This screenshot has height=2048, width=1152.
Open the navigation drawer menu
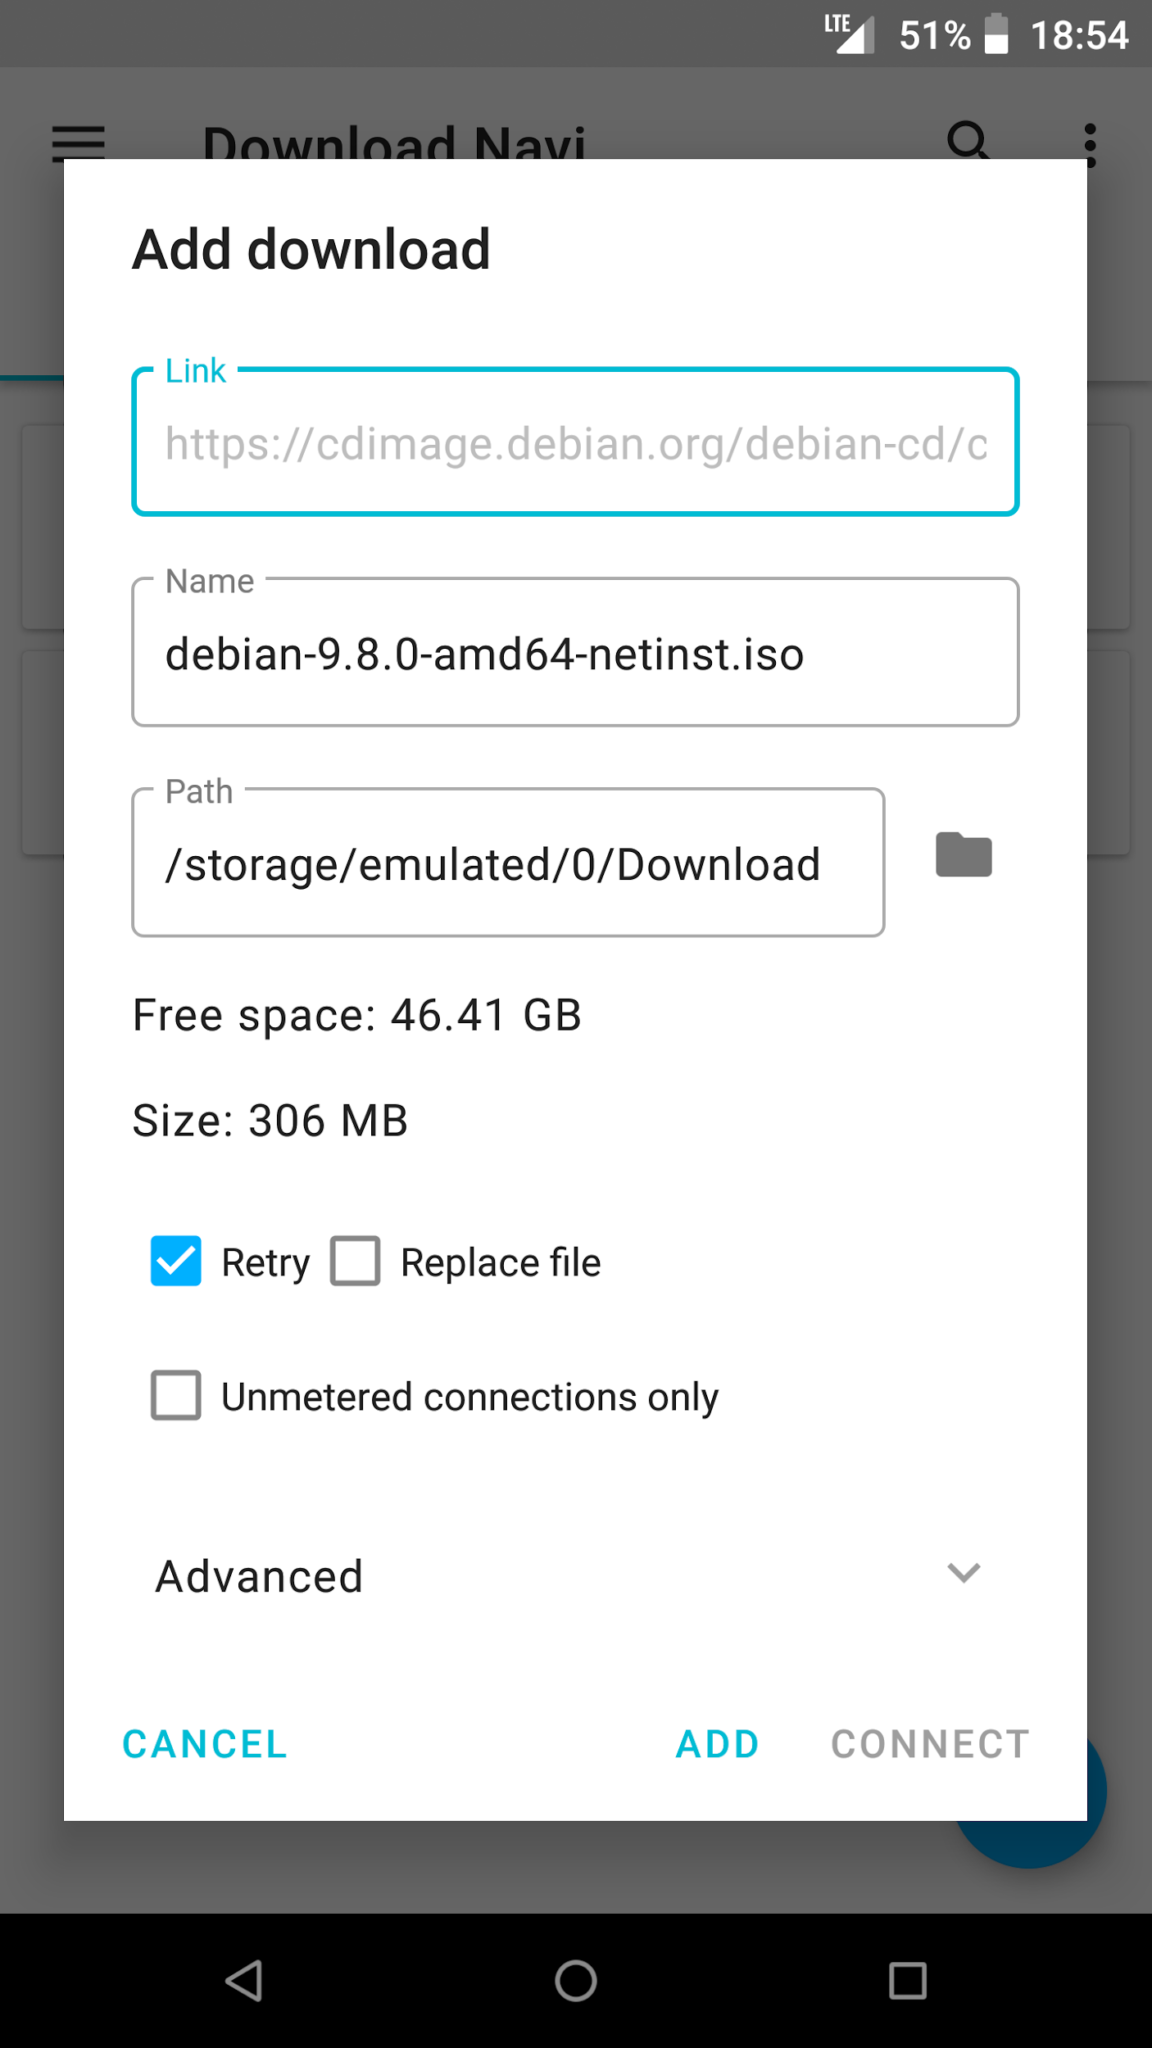[77, 142]
